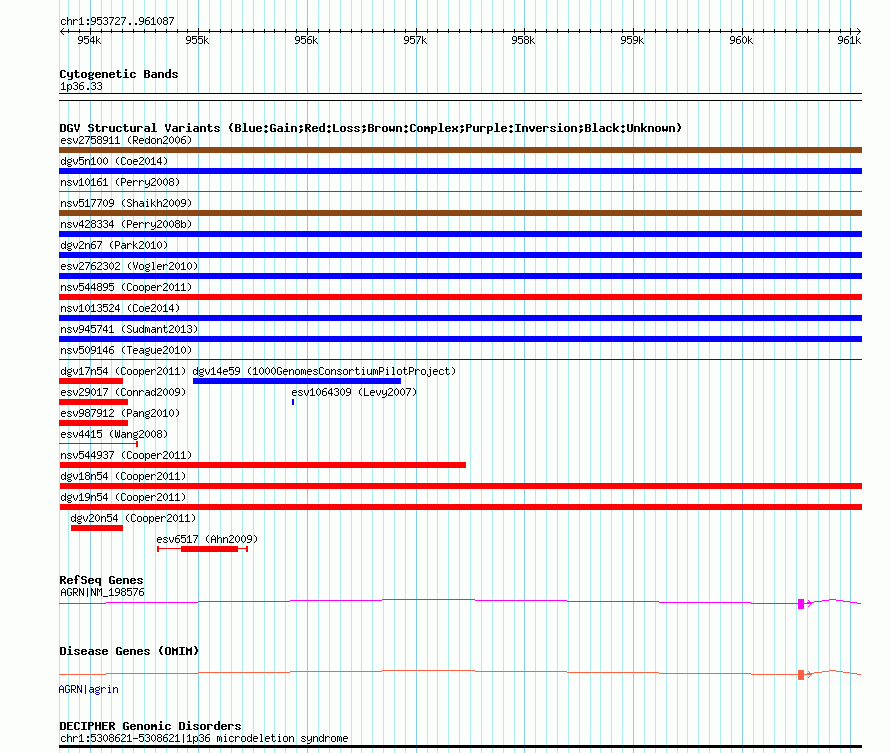Click the dgv20n54 (Cooper2011) label

133,518
